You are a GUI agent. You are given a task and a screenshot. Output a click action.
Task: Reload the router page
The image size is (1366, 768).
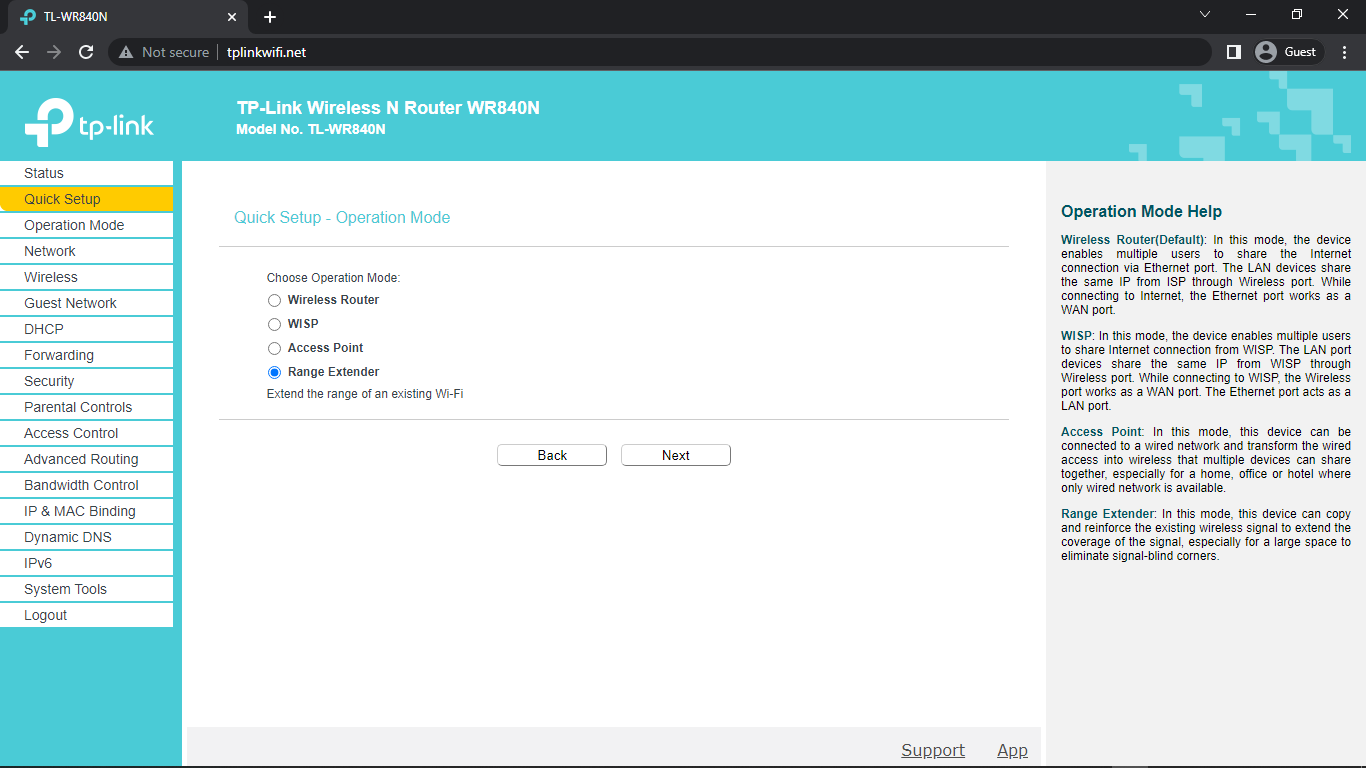tap(86, 52)
